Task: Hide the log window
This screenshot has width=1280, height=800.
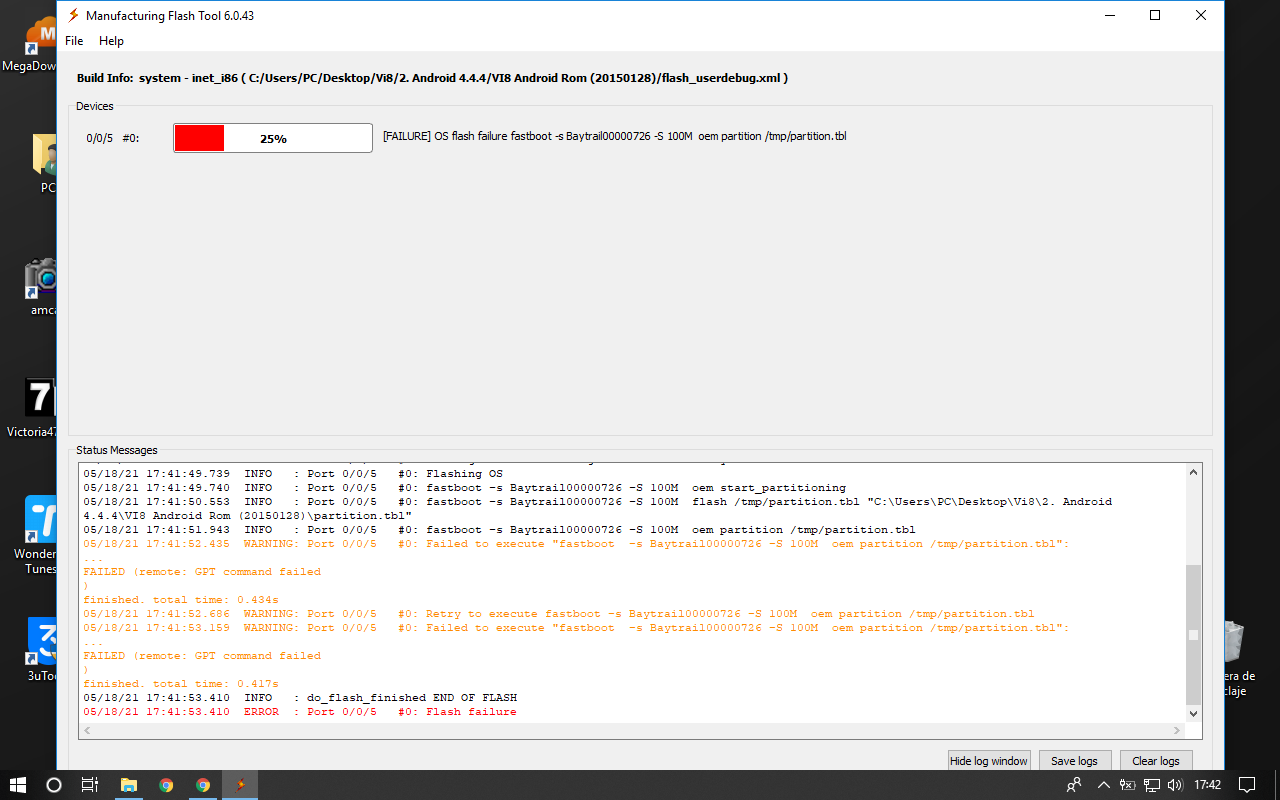Action: click(988, 761)
